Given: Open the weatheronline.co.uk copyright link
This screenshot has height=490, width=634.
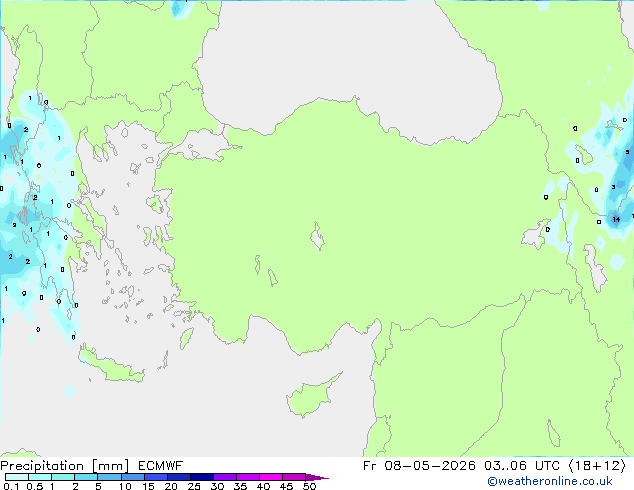Looking at the screenshot, I should point(550,481).
